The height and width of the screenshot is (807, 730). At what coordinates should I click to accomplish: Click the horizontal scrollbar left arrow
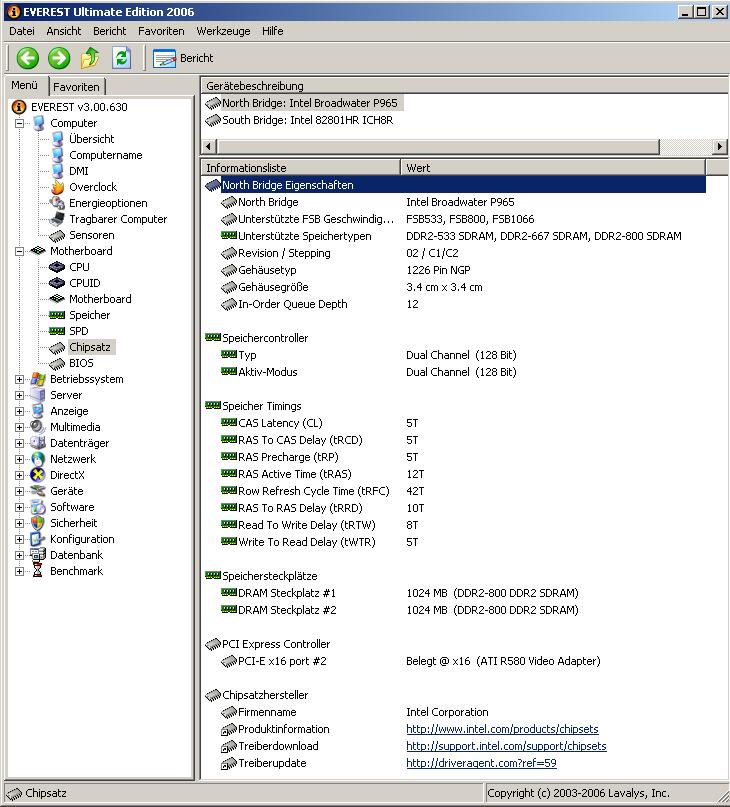(208, 146)
